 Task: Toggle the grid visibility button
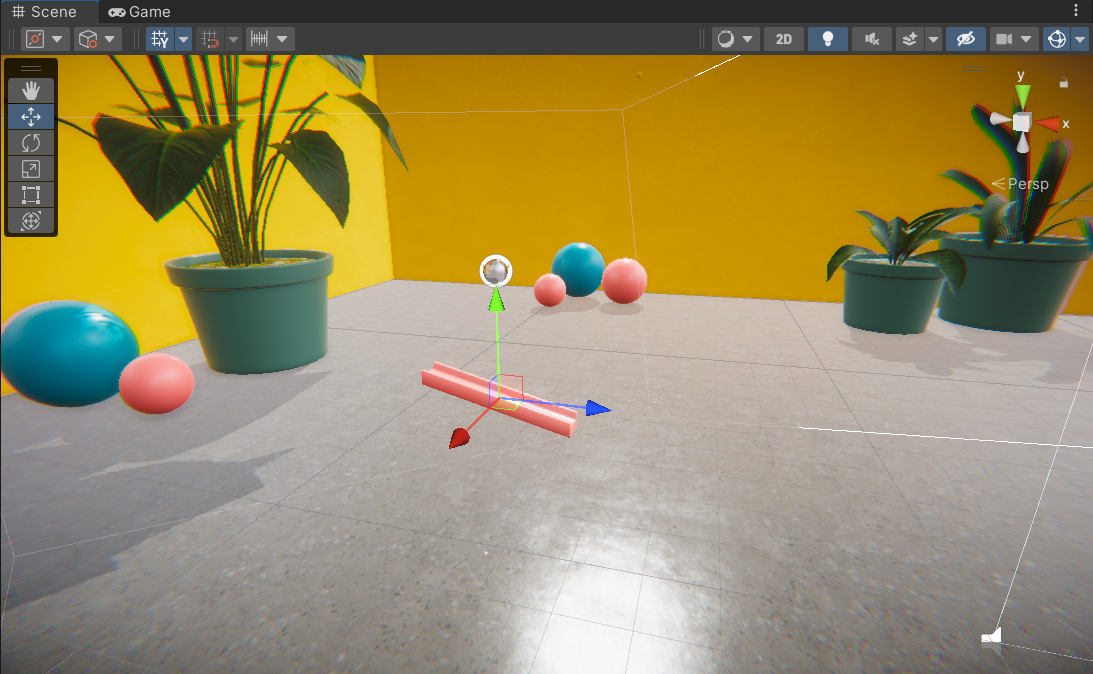159,39
